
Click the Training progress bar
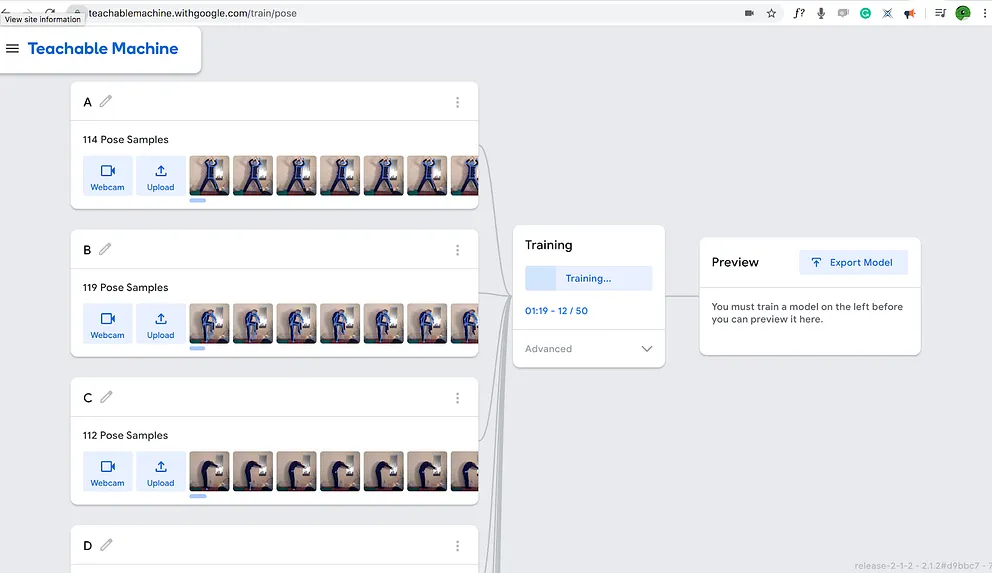click(x=588, y=278)
